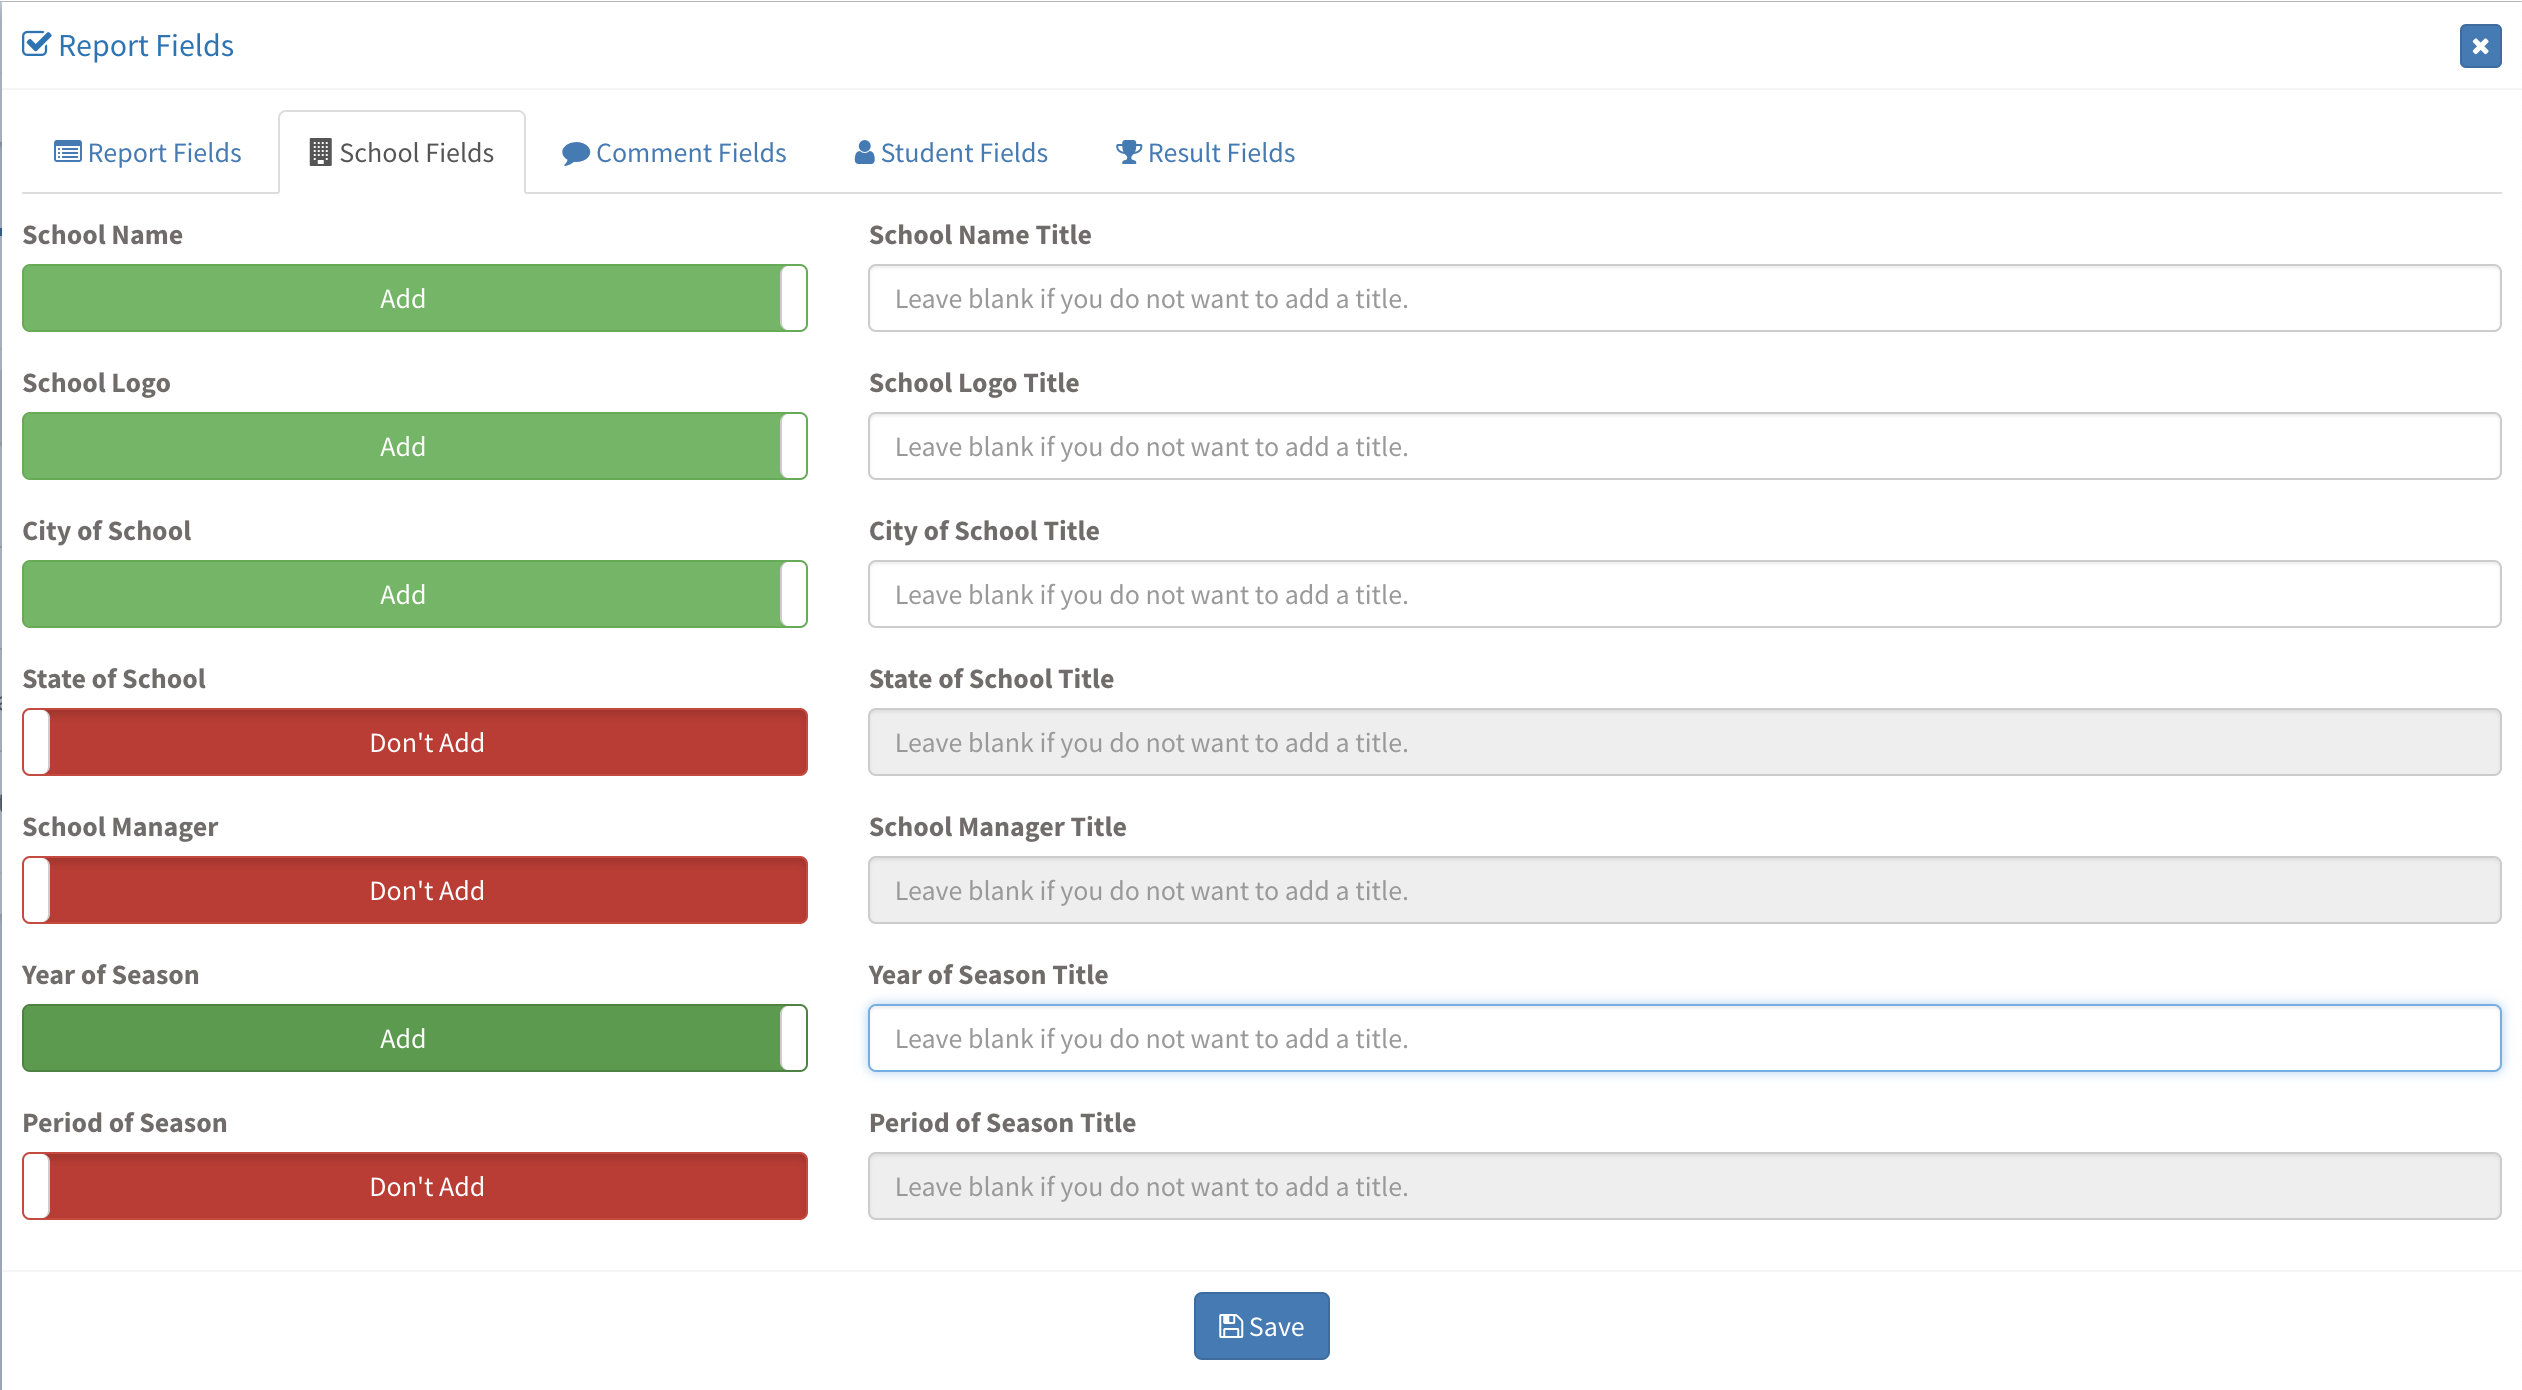The height and width of the screenshot is (1390, 2522).
Task: Click the Report Fields checkmark header icon
Action: click(36, 44)
